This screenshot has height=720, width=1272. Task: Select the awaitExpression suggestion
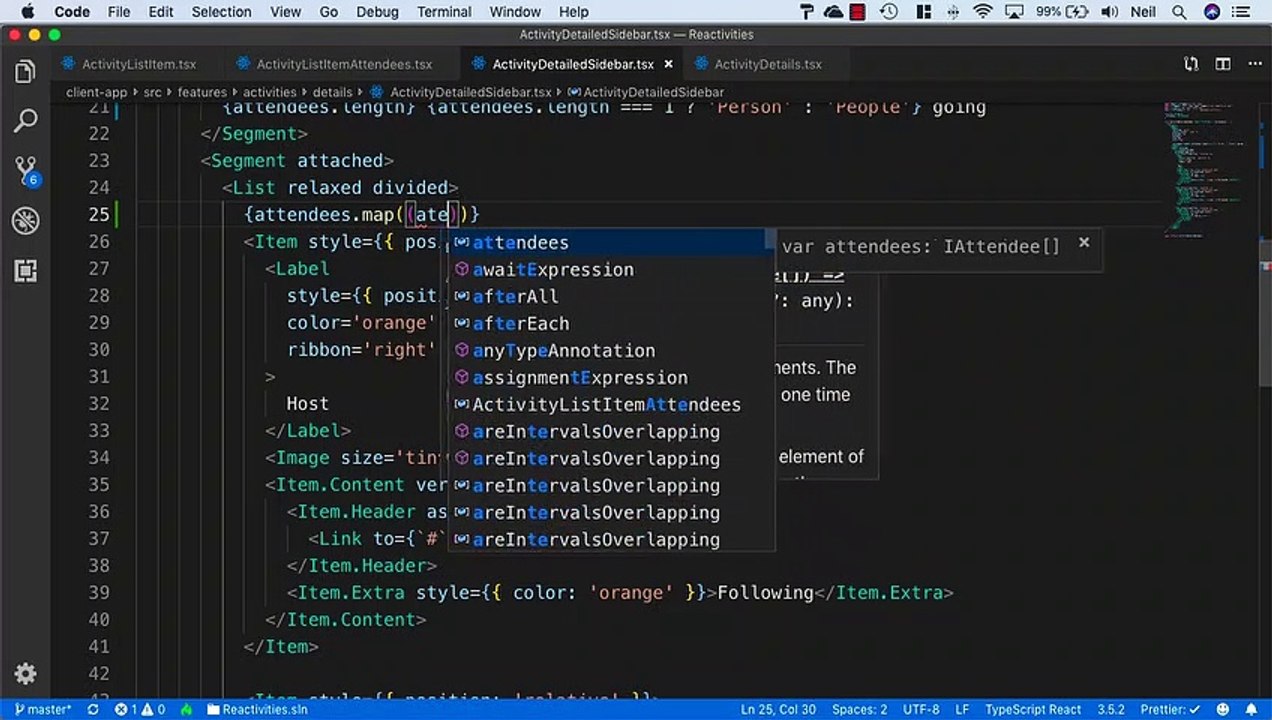(610, 270)
